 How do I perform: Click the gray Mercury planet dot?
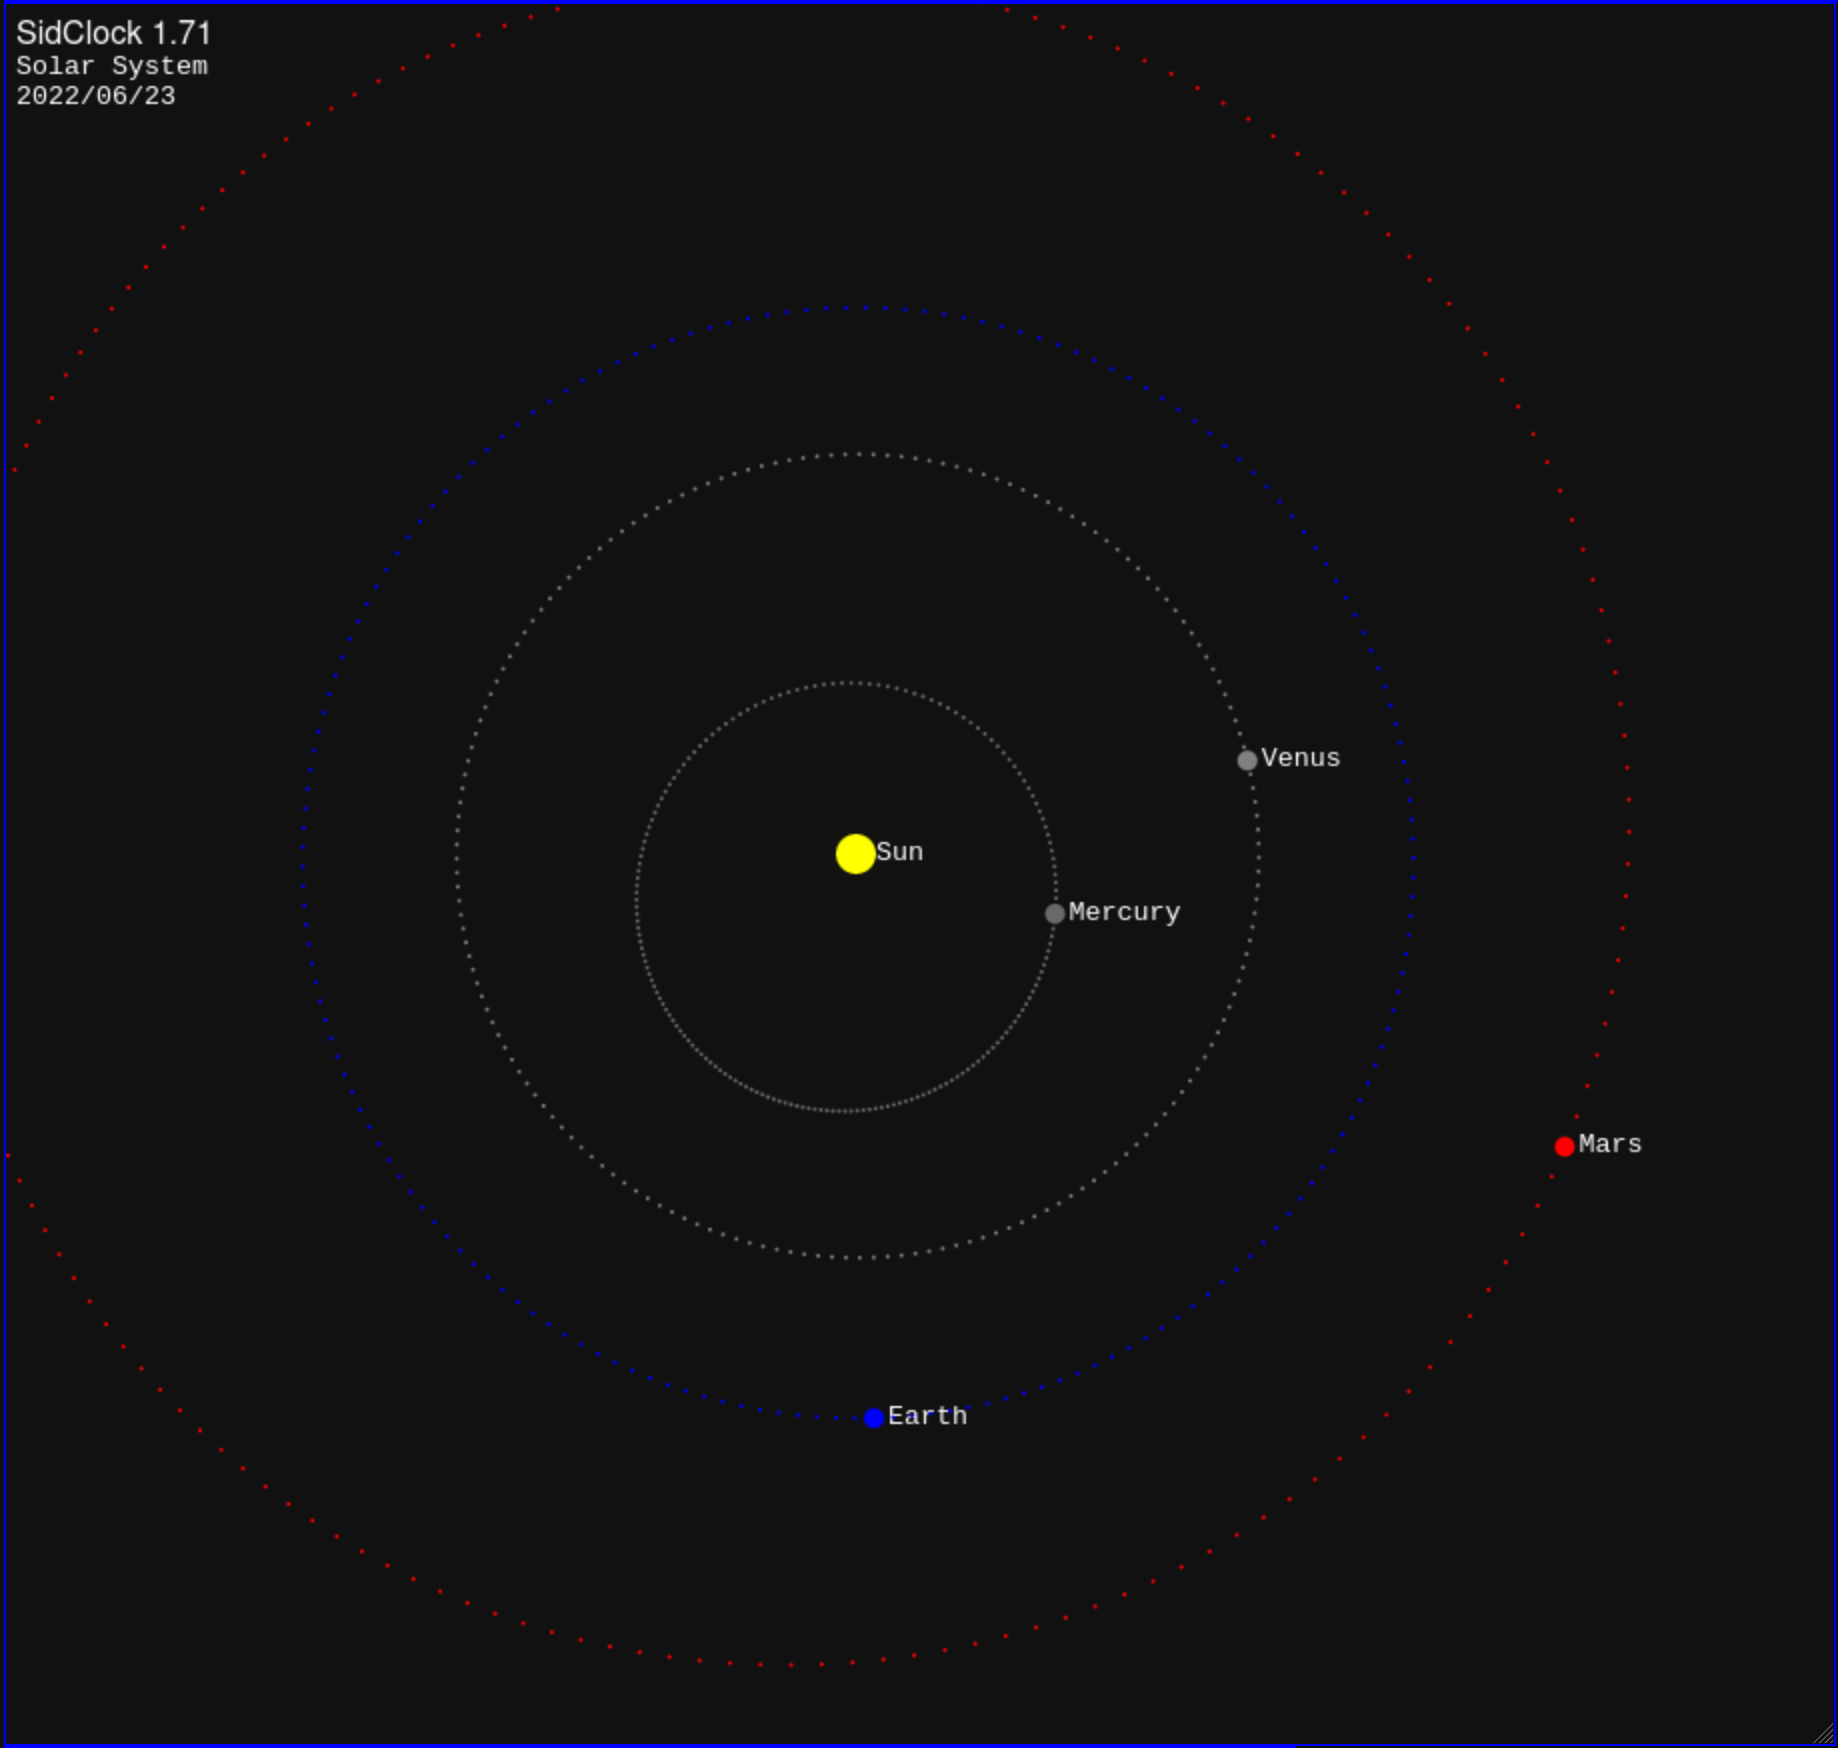pos(1054,913)
